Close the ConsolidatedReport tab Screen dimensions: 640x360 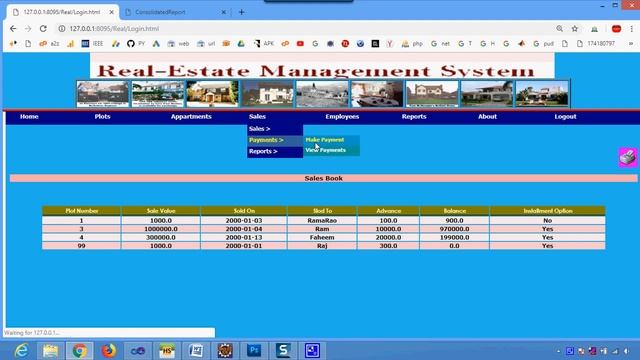224,12
